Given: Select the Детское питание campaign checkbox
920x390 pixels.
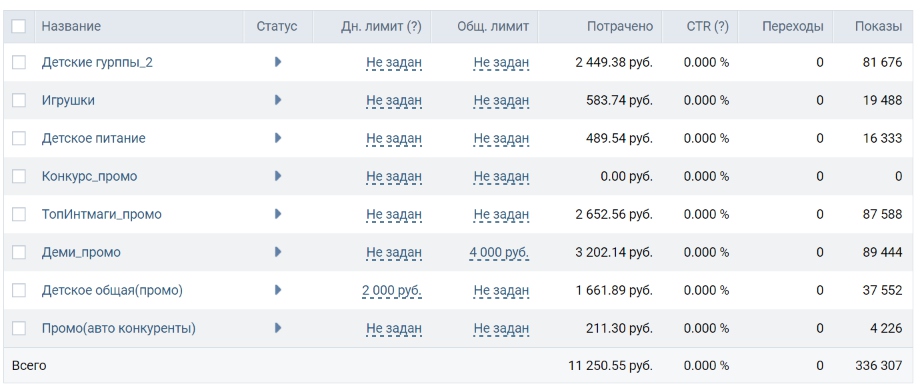Looking at the screenshot, I should (x=19, y=138).
